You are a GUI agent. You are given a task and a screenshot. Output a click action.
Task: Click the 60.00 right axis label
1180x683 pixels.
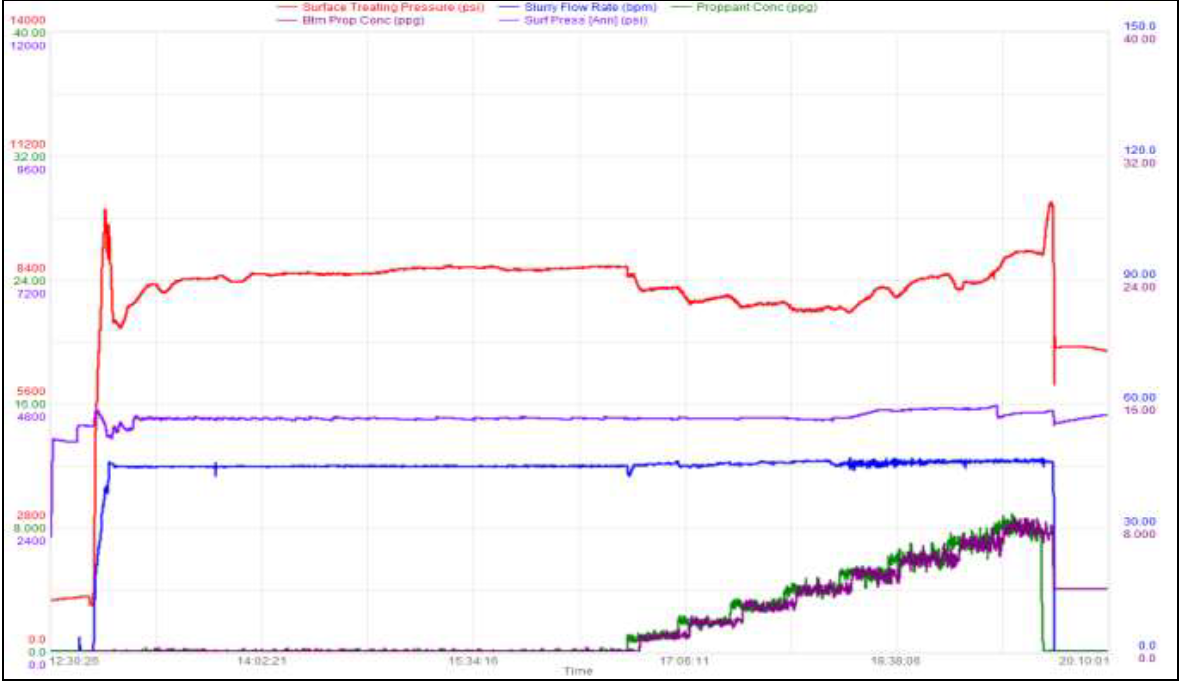click(x=1140, y=397)
